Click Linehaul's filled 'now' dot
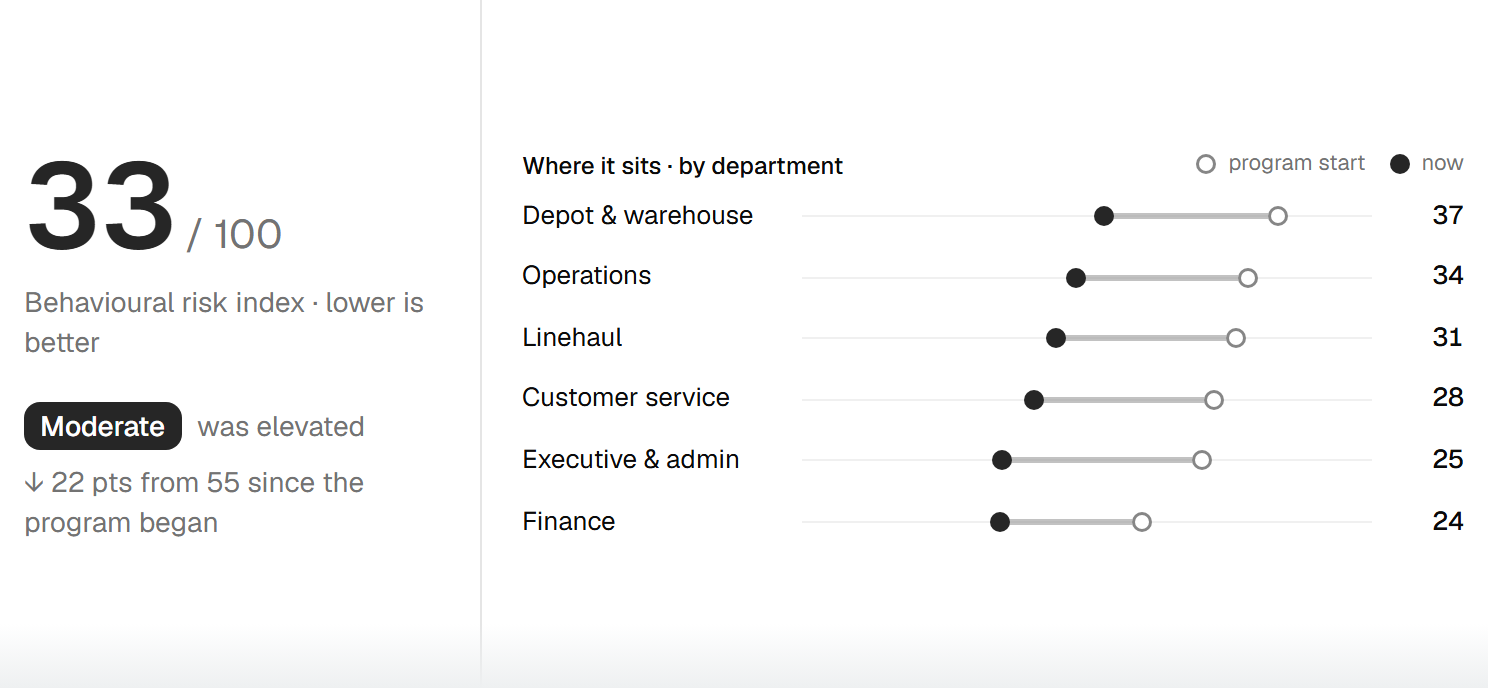This screenshot has height=688, width=1488. click(x=1056, y=338)
